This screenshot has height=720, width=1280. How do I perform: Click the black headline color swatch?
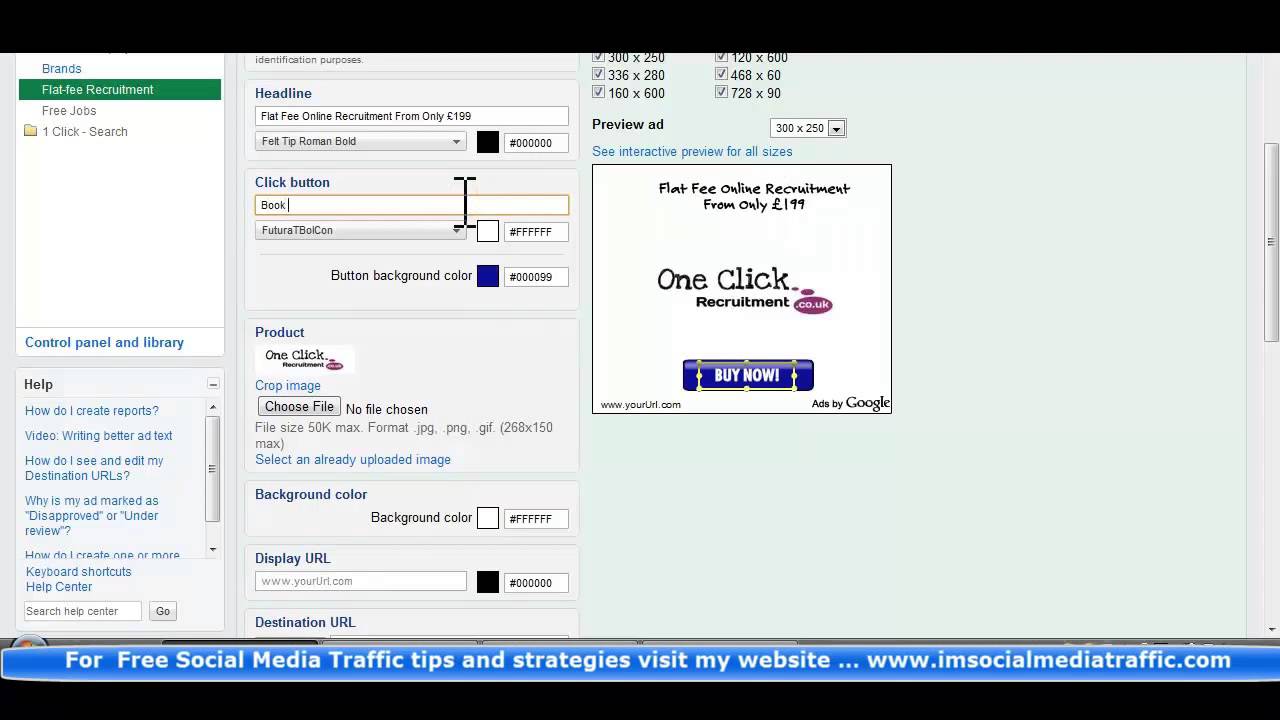point(487,142)
